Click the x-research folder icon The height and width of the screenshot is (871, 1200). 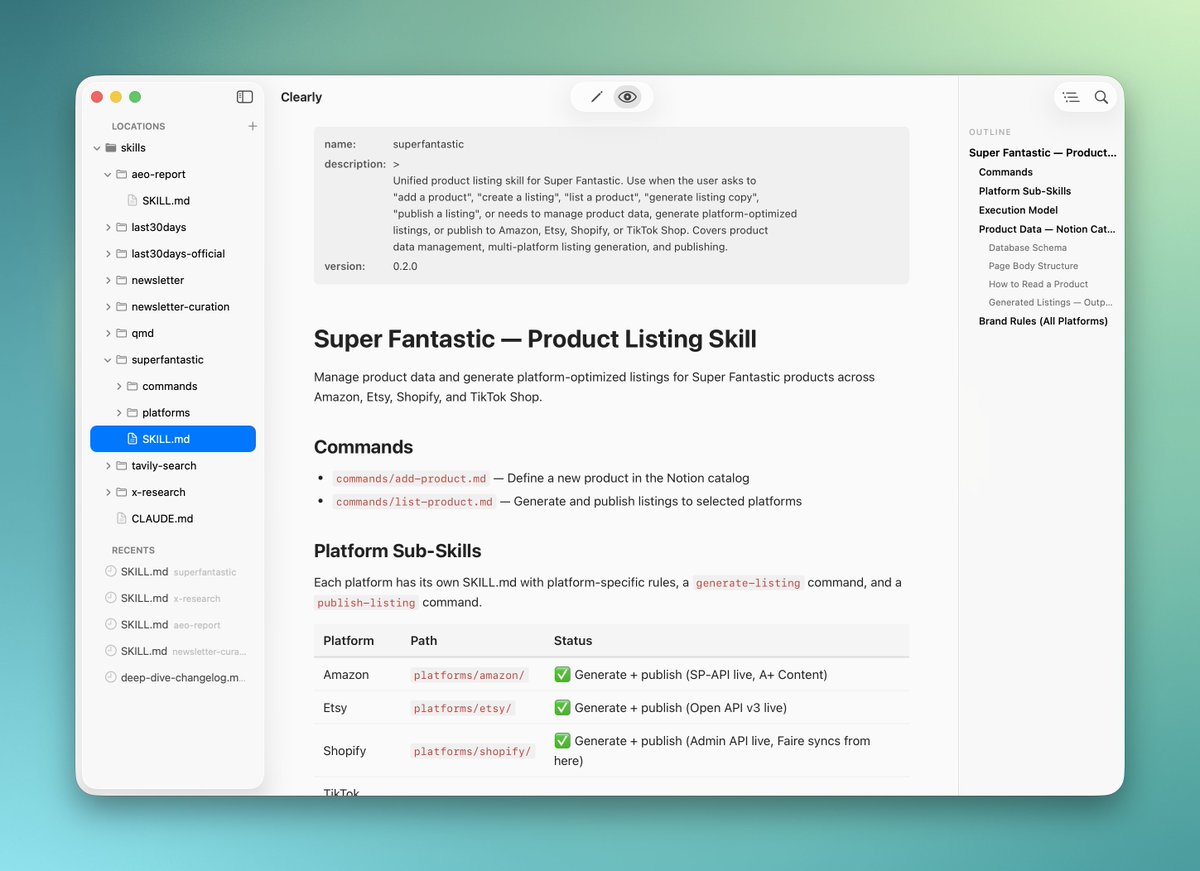122,492
